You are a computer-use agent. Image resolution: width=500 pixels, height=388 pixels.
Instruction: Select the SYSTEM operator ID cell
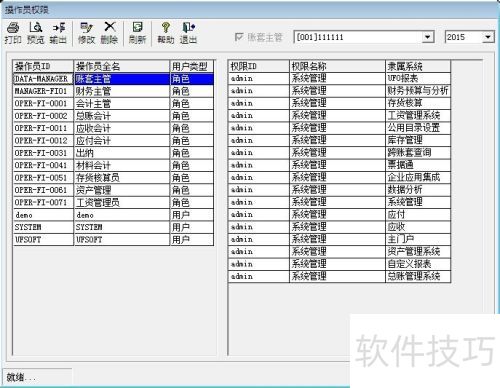pos(43,227)
